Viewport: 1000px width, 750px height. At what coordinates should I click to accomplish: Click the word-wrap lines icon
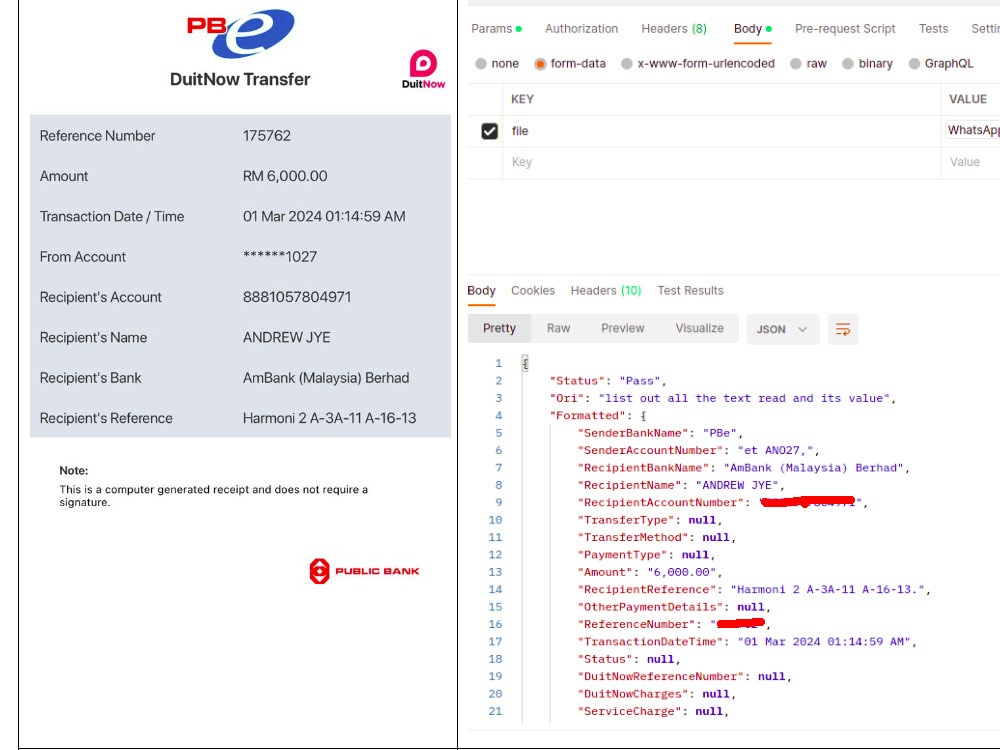pos(842,329)
